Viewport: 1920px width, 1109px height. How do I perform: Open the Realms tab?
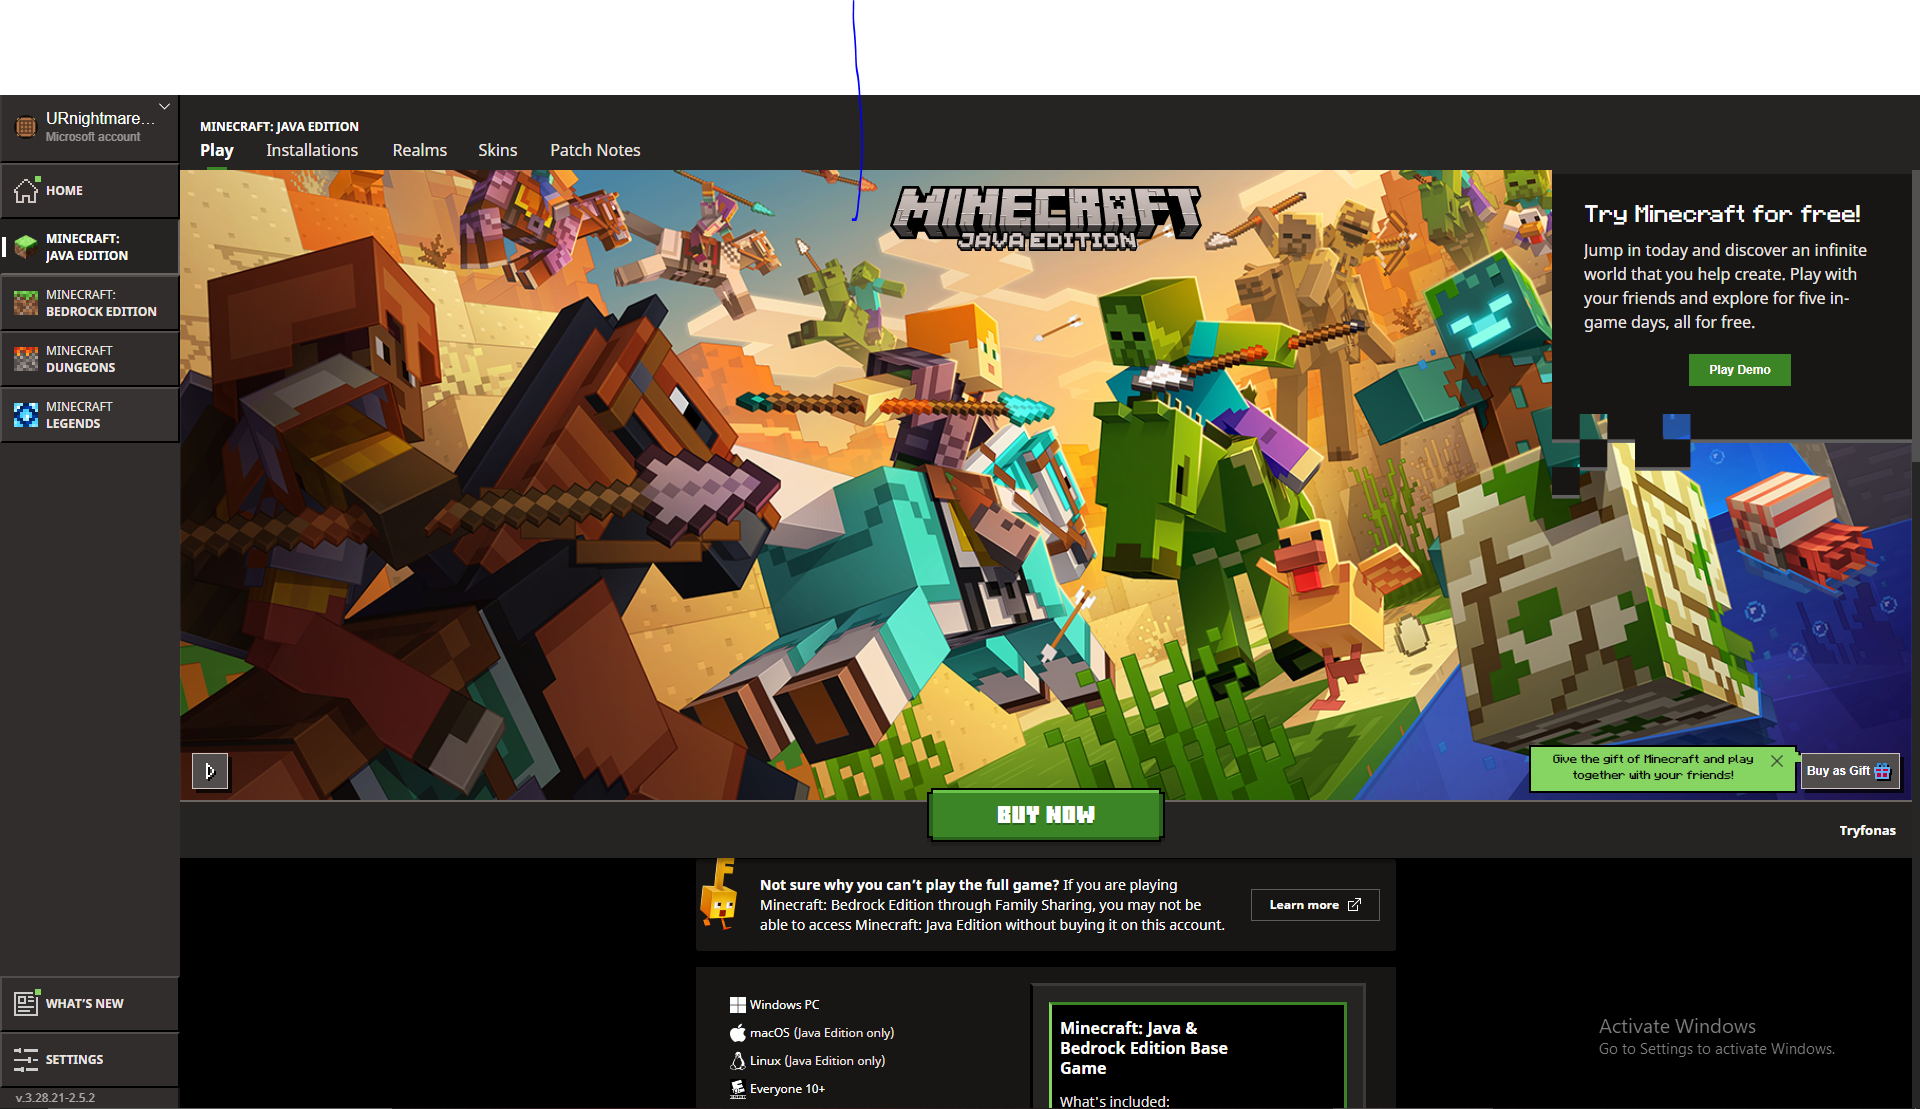tap(419, 150)
